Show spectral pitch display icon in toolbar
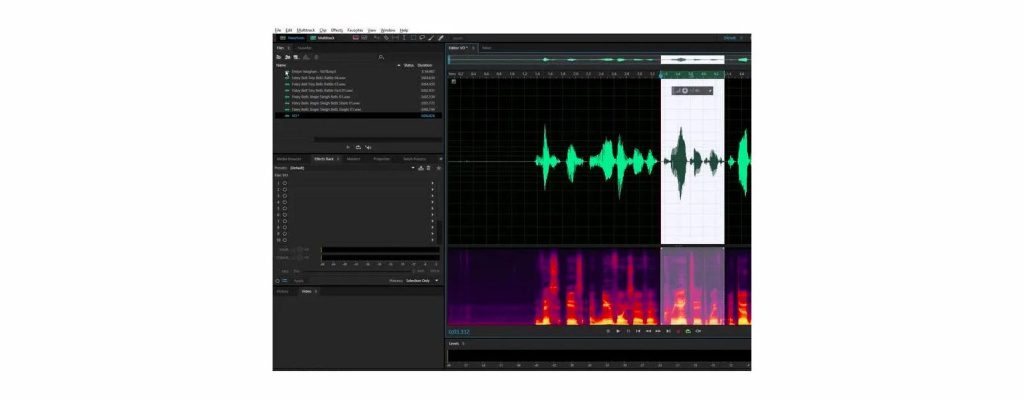1024x399 pixels. pos(364,38)
